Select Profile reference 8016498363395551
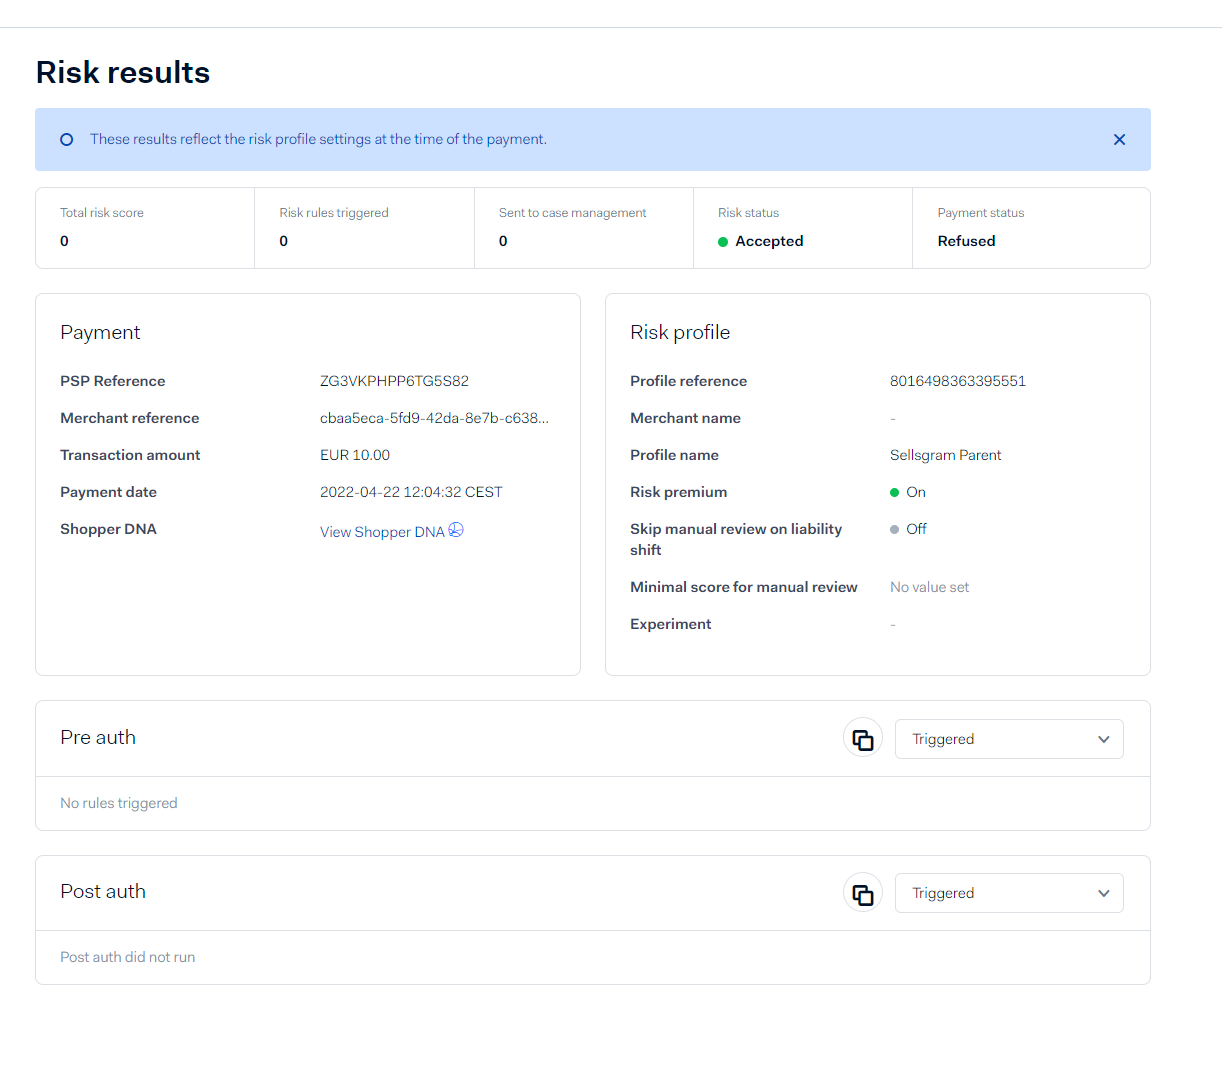Image resolution: width=1222 pixels, height=1074 pixels. [957, 381]
